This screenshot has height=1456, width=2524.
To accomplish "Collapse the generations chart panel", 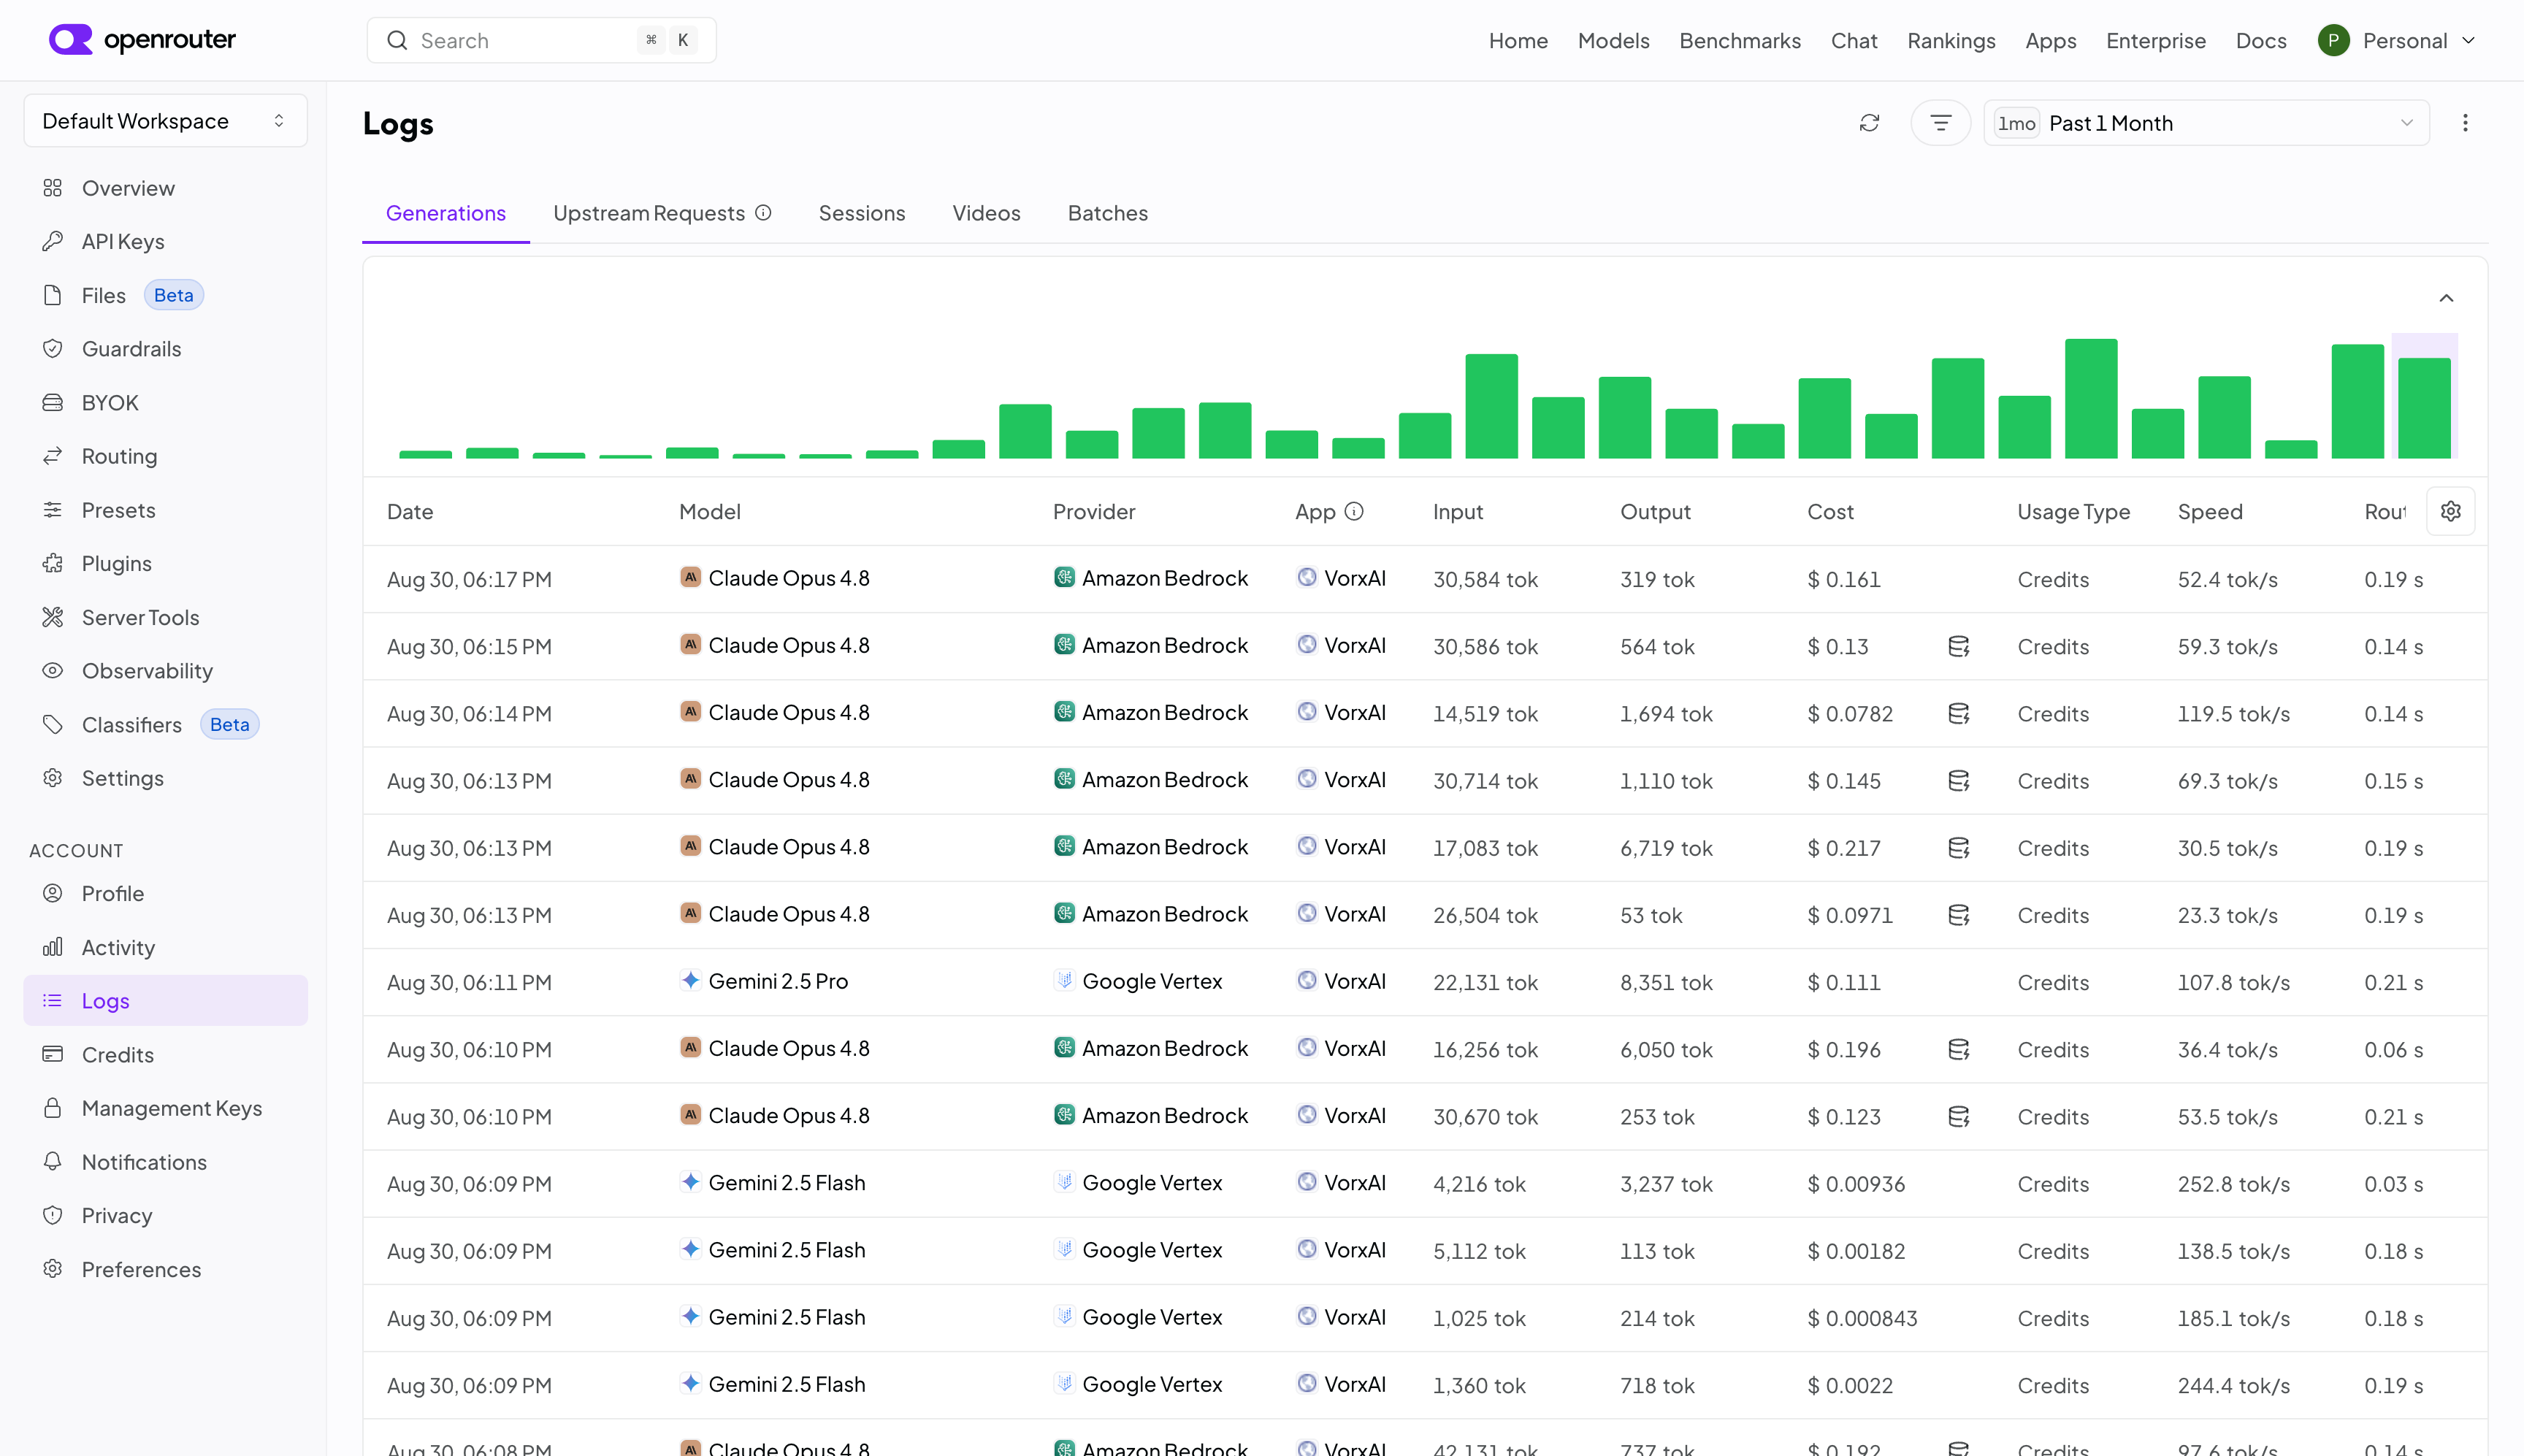I will tap(2446, 298).
